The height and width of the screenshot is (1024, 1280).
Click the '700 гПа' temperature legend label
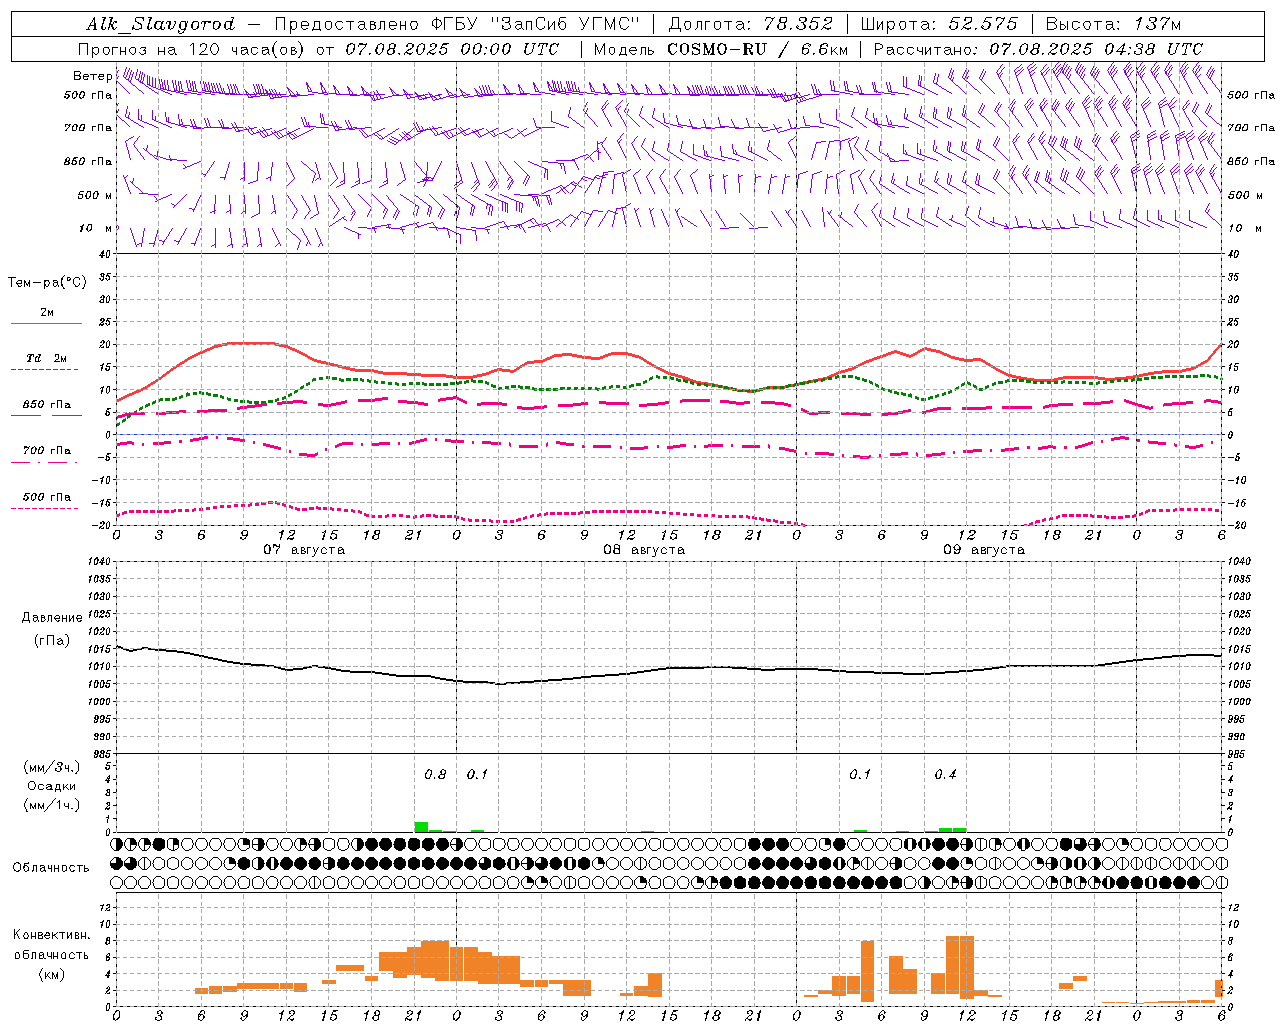46,451
